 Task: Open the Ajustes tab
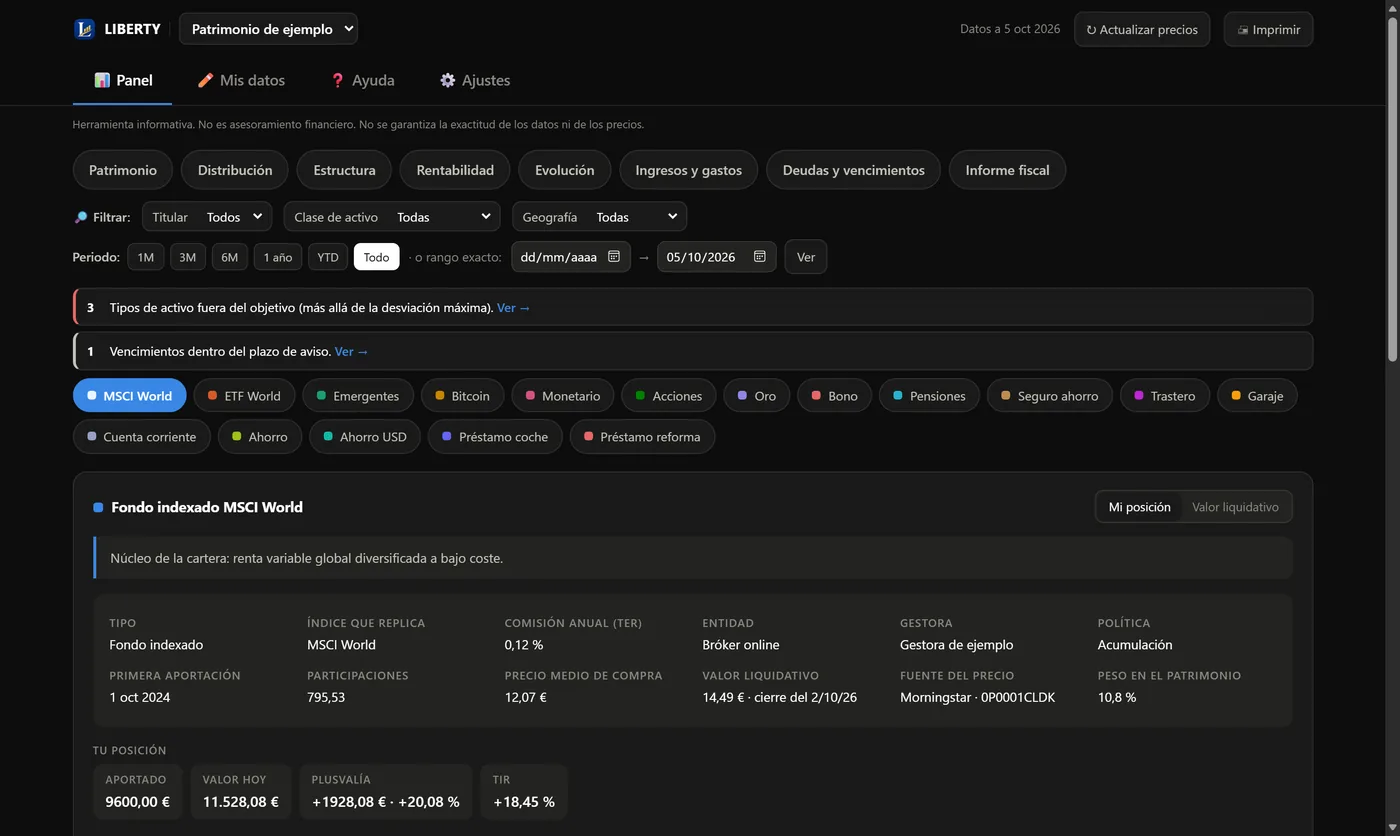point(475,80)
